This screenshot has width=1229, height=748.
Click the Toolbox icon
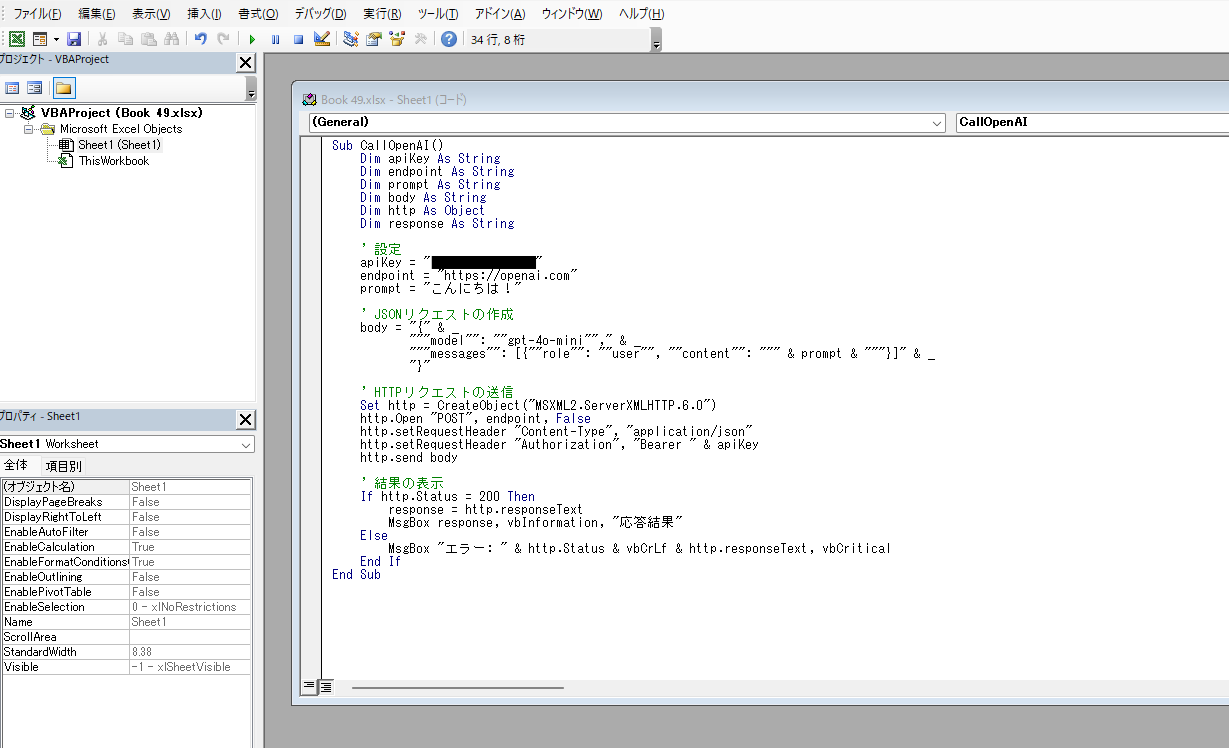click(x=420, y=39)
